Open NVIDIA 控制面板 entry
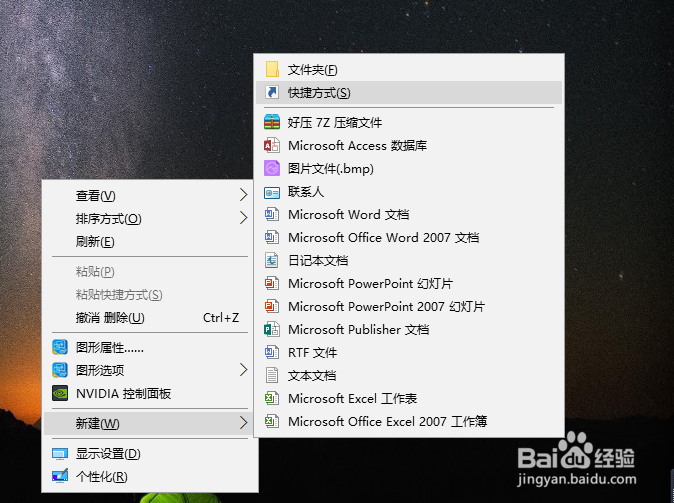 coord(150,393)
